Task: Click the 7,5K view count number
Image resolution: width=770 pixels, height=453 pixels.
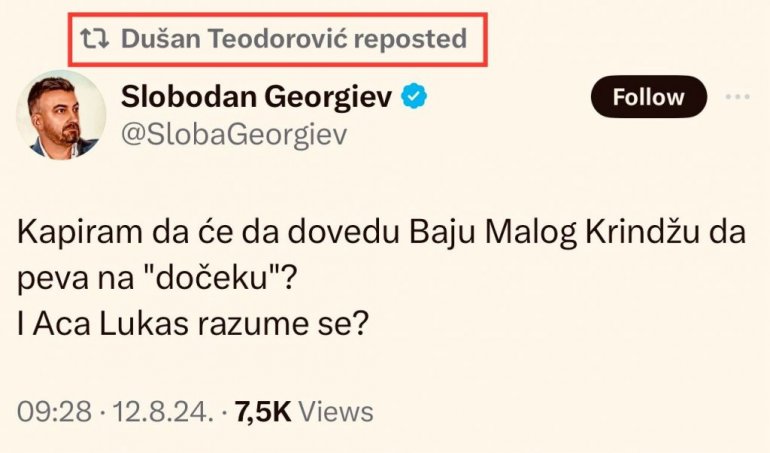Action: [262, 411]
